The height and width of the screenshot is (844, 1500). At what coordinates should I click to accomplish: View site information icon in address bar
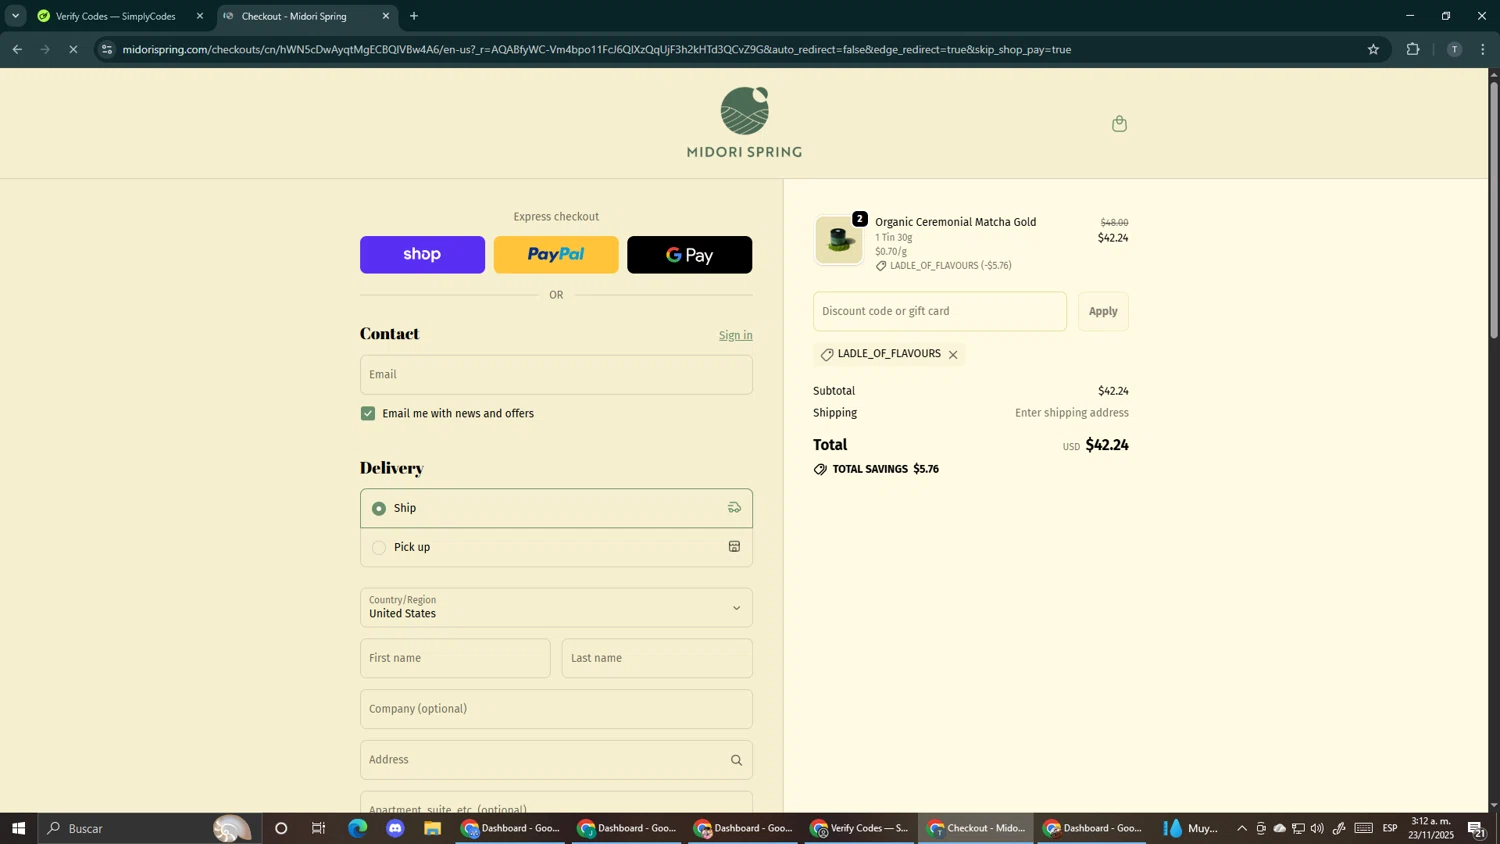click(x=107, y=49)
